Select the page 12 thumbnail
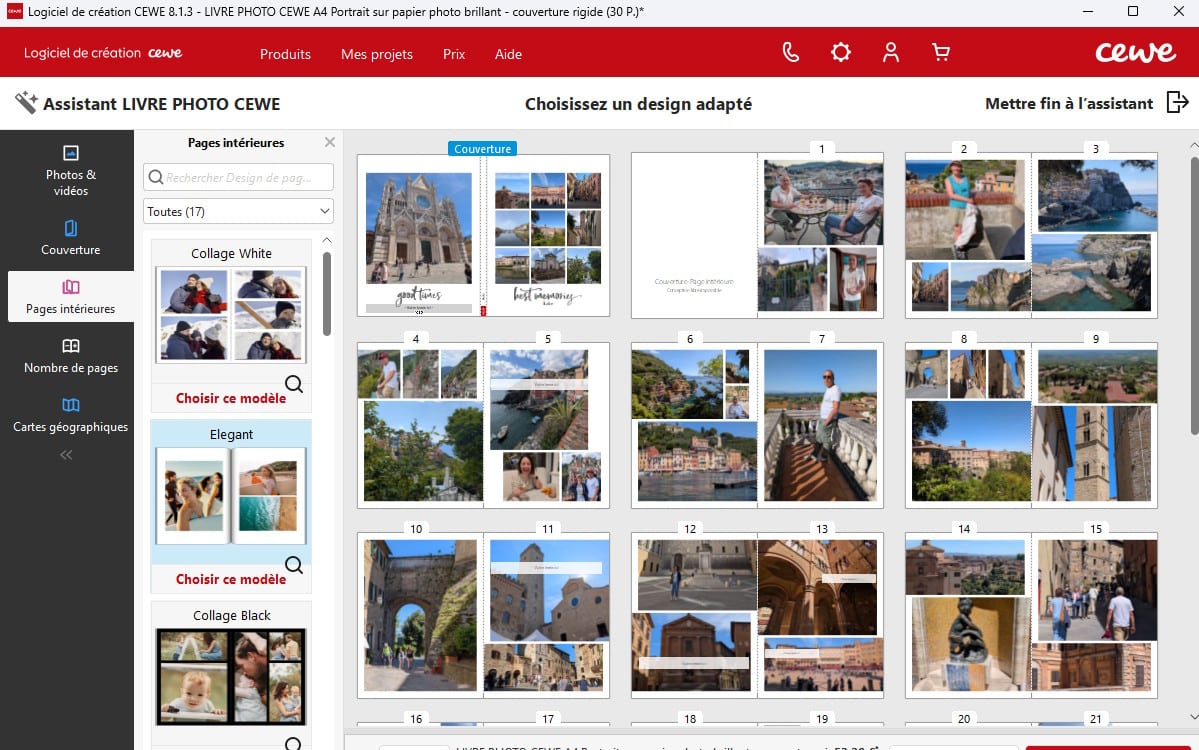 tap(694, 615)
